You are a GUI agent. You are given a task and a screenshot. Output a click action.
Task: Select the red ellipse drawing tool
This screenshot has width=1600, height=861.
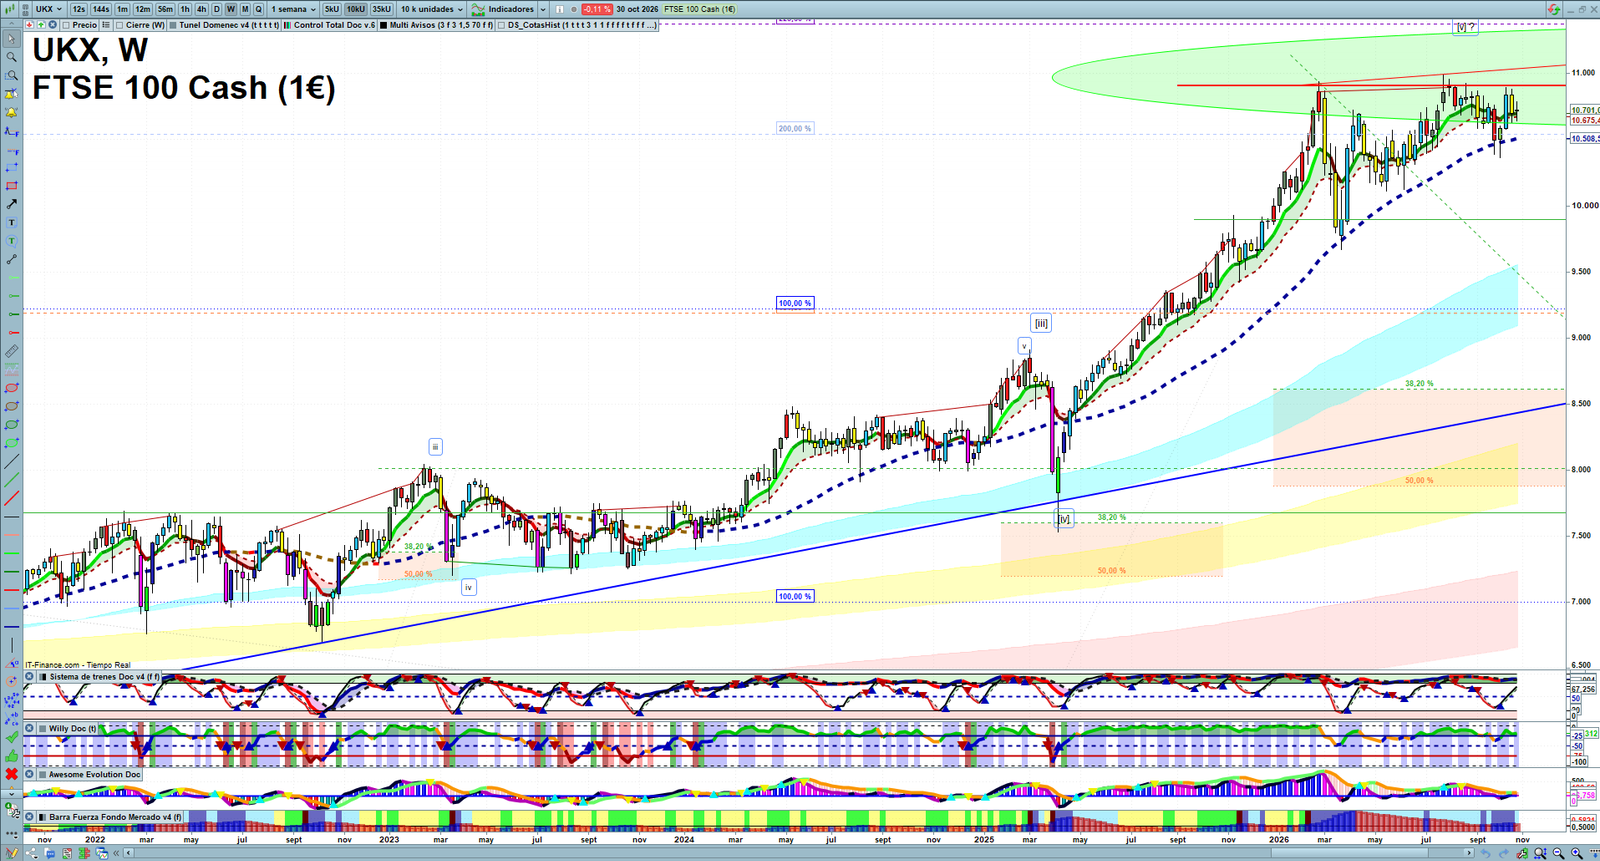pyautogui.click(x=12, y=388)
